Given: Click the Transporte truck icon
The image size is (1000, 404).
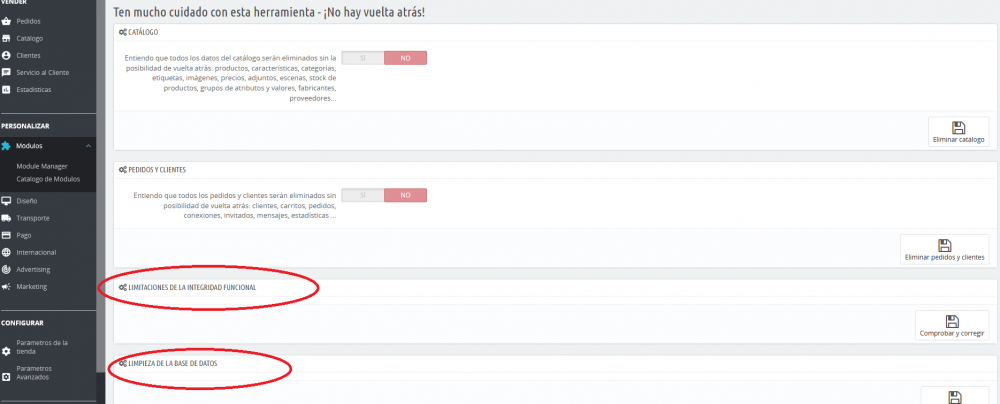Looking at the screenshot, I should click(6, 218).
